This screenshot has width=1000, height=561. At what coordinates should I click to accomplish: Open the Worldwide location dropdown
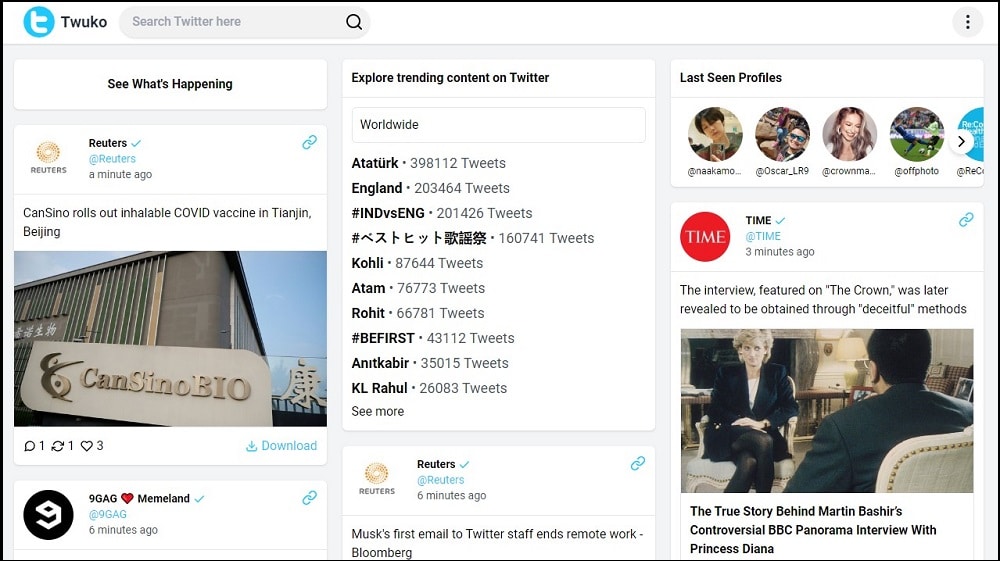click(499, 124)
